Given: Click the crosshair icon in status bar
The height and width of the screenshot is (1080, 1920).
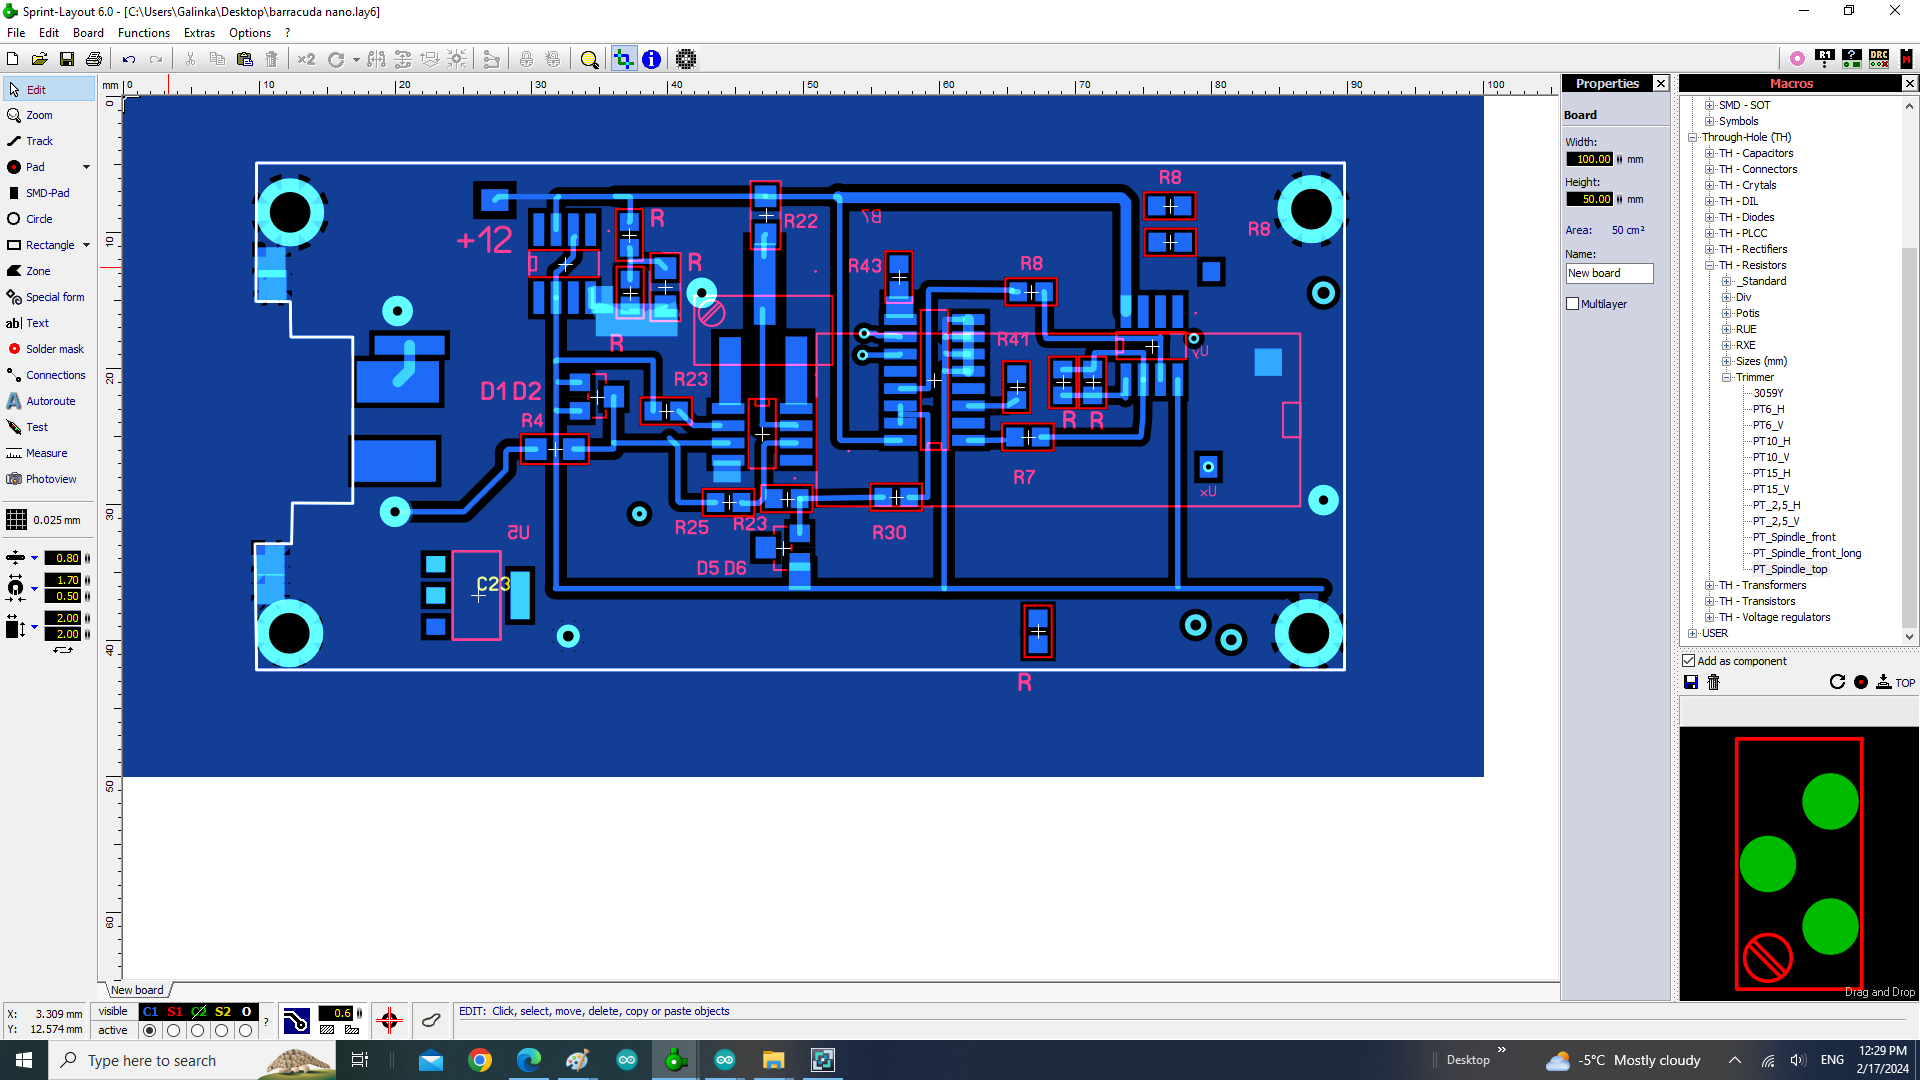Looking at the screenshot, I should [389, 1020].
